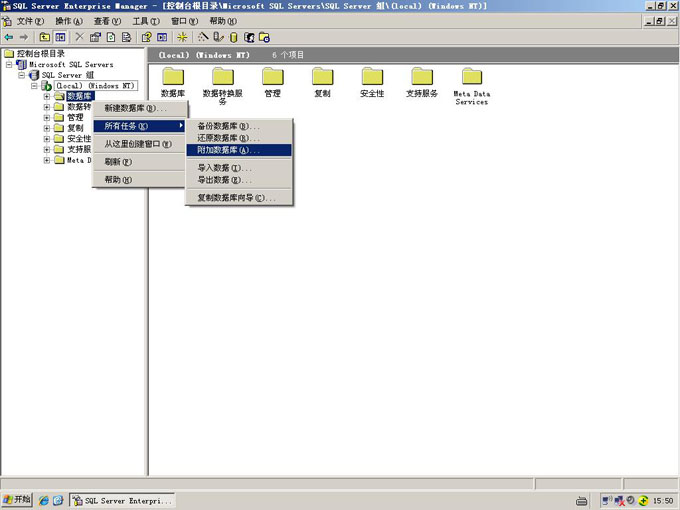The height and width of the screenshot is (510, 680).
Task: Expand the Meta Data Services tree node
Action: (x=47, y=160)
